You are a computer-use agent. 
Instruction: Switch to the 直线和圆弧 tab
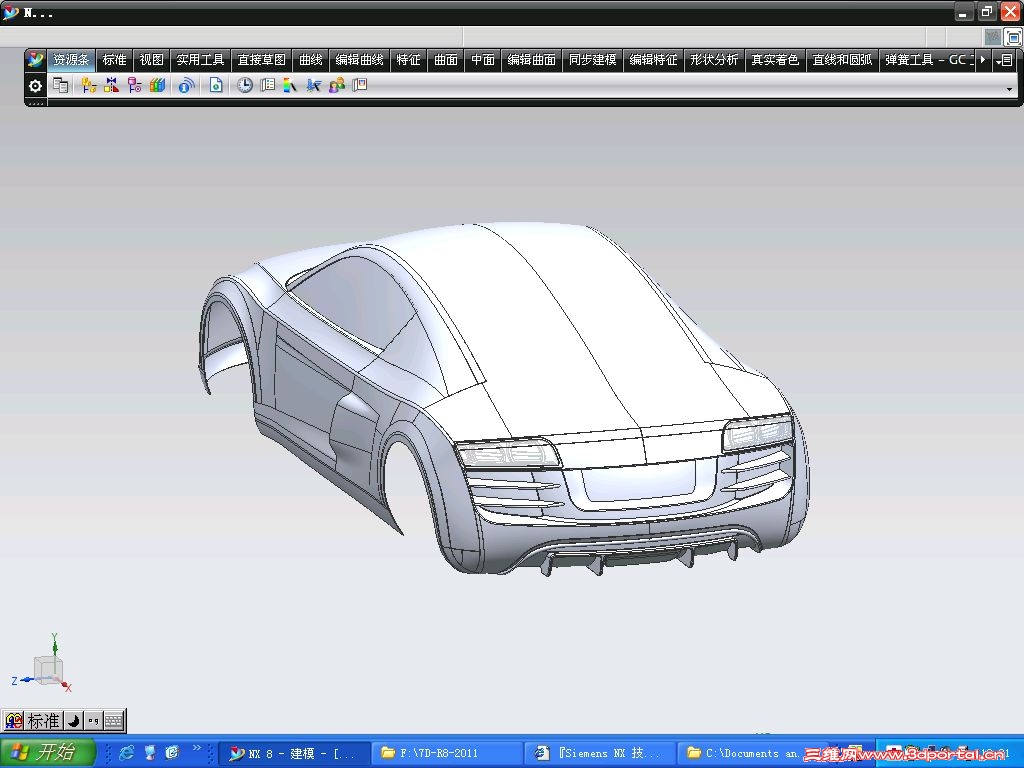click(x=842, y=60)
